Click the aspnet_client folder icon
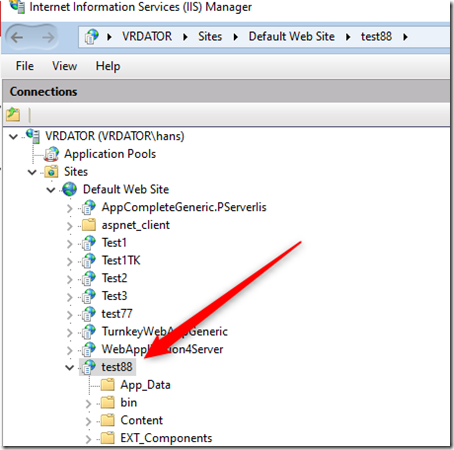The image size is (454, 450). (89, 225)
